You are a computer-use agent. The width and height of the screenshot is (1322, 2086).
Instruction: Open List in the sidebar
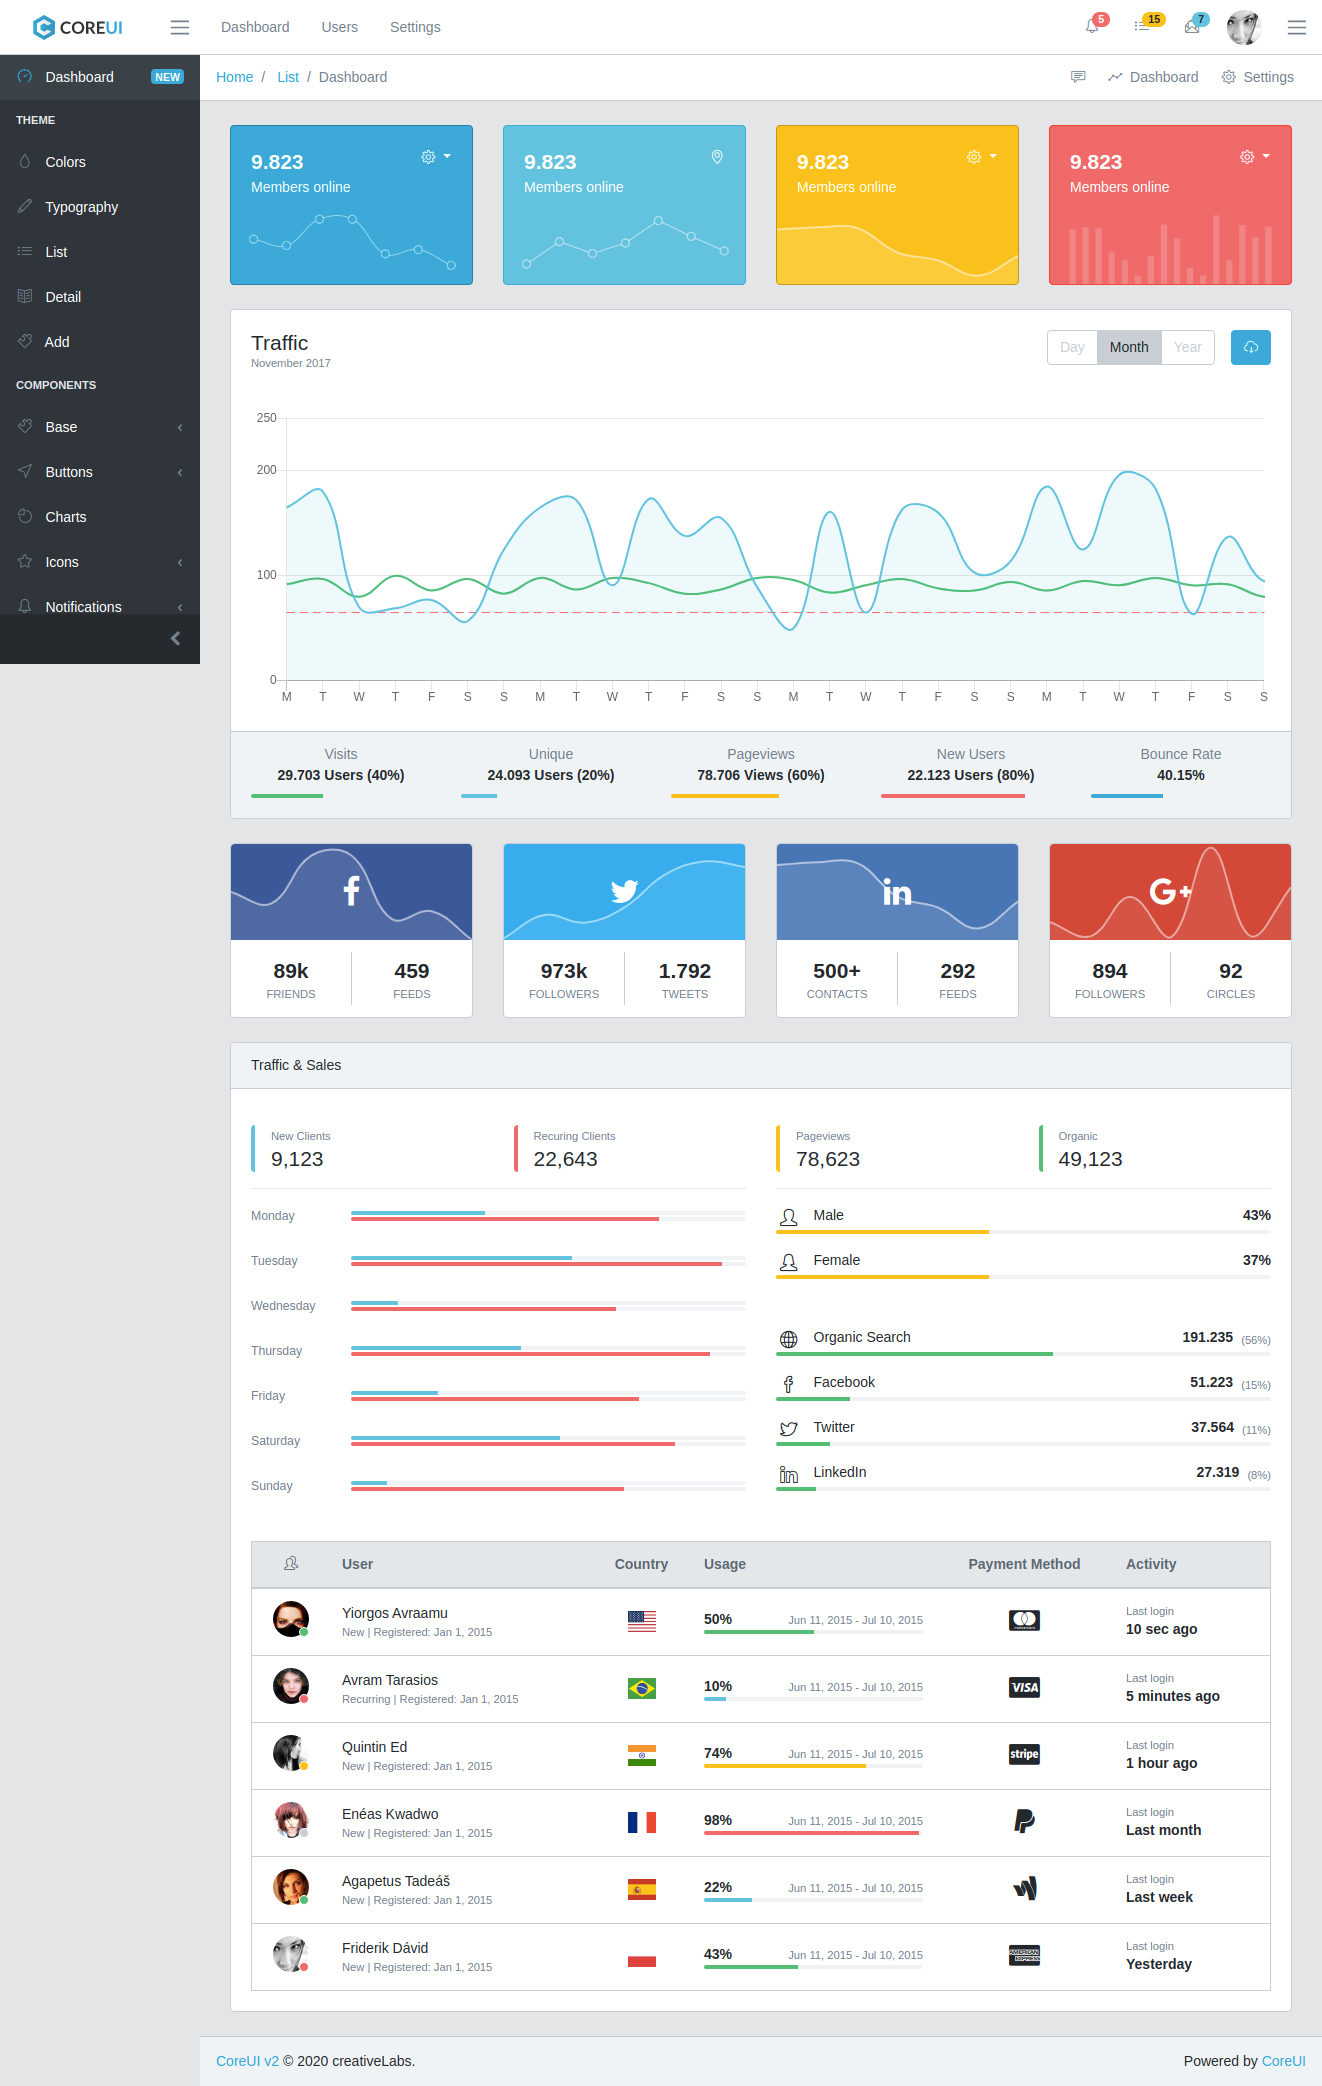pyautogui.click(x=100, y=252)
